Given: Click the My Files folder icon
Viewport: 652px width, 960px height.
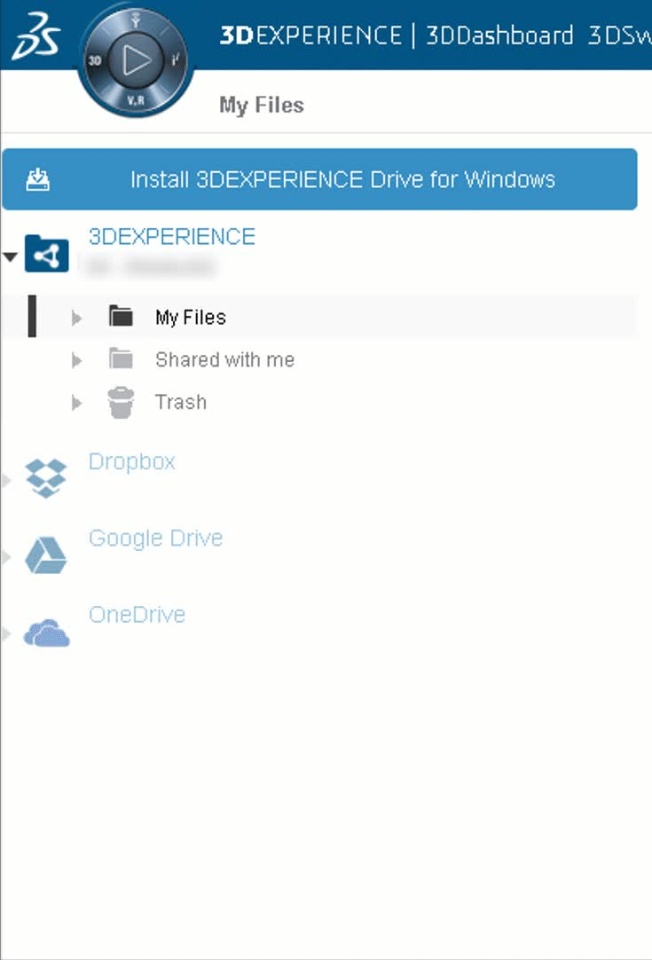Looking at the screenshot, I should pos(121,316).
